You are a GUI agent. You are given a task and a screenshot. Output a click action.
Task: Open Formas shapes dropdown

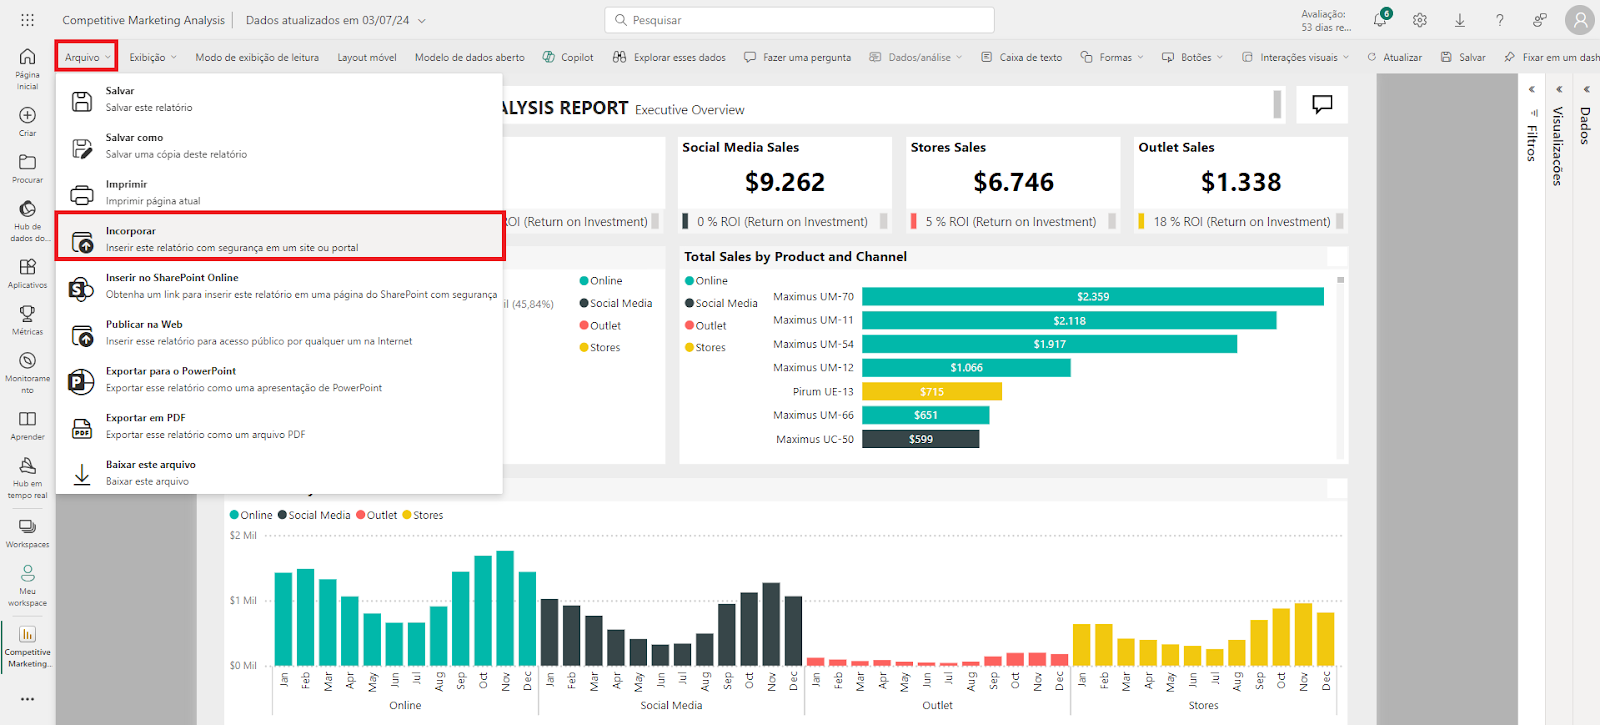coord(1112,57)
